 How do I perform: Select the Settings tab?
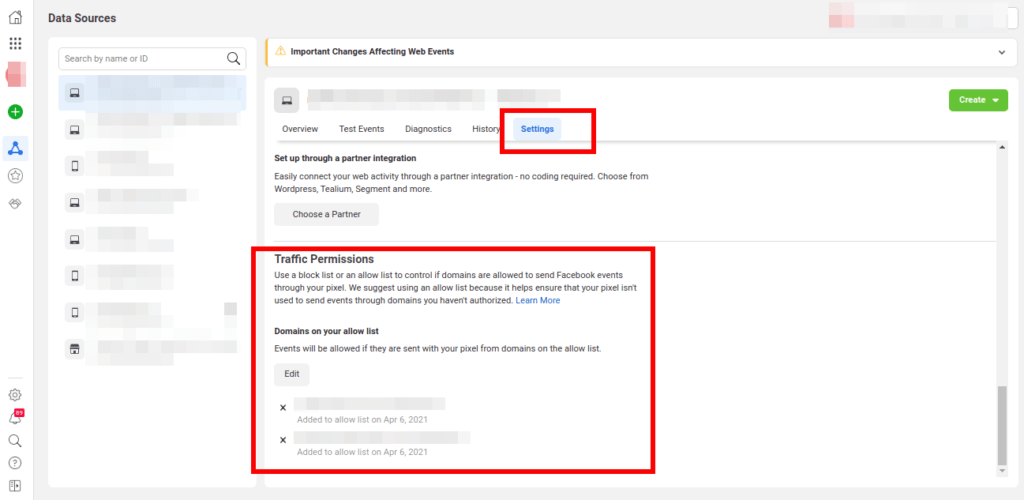coord(537,129)
